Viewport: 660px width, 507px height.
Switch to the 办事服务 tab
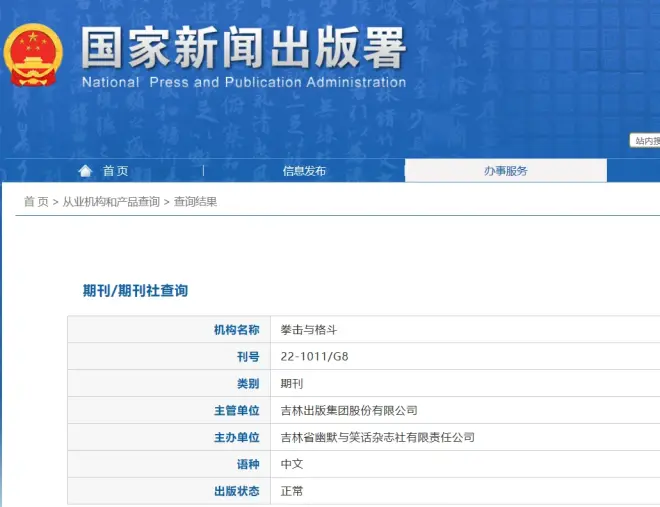pos(505,171)
